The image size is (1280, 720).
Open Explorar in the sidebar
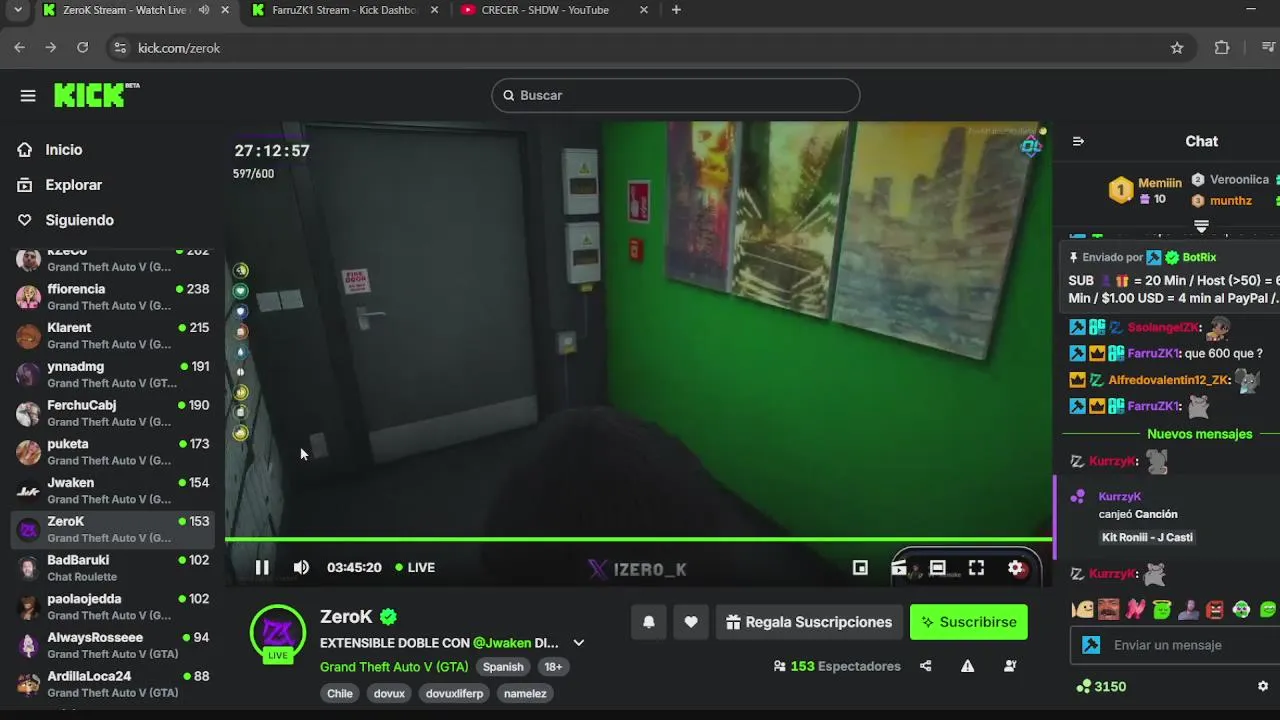73,185
